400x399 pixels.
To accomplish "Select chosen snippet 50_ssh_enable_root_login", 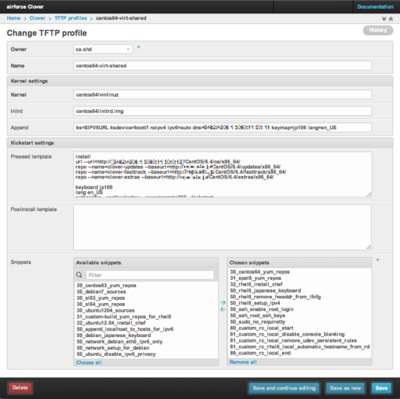I will pyautogui.click(x=262, y=309).
